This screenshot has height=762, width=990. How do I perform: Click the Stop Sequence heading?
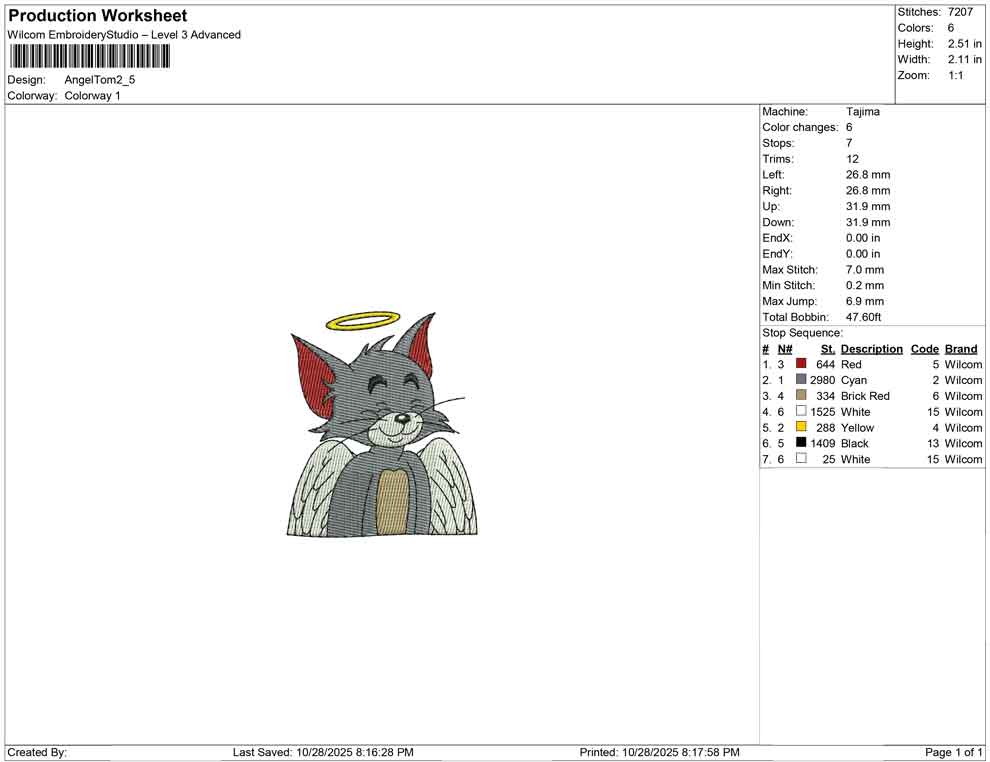click(802, 333)
